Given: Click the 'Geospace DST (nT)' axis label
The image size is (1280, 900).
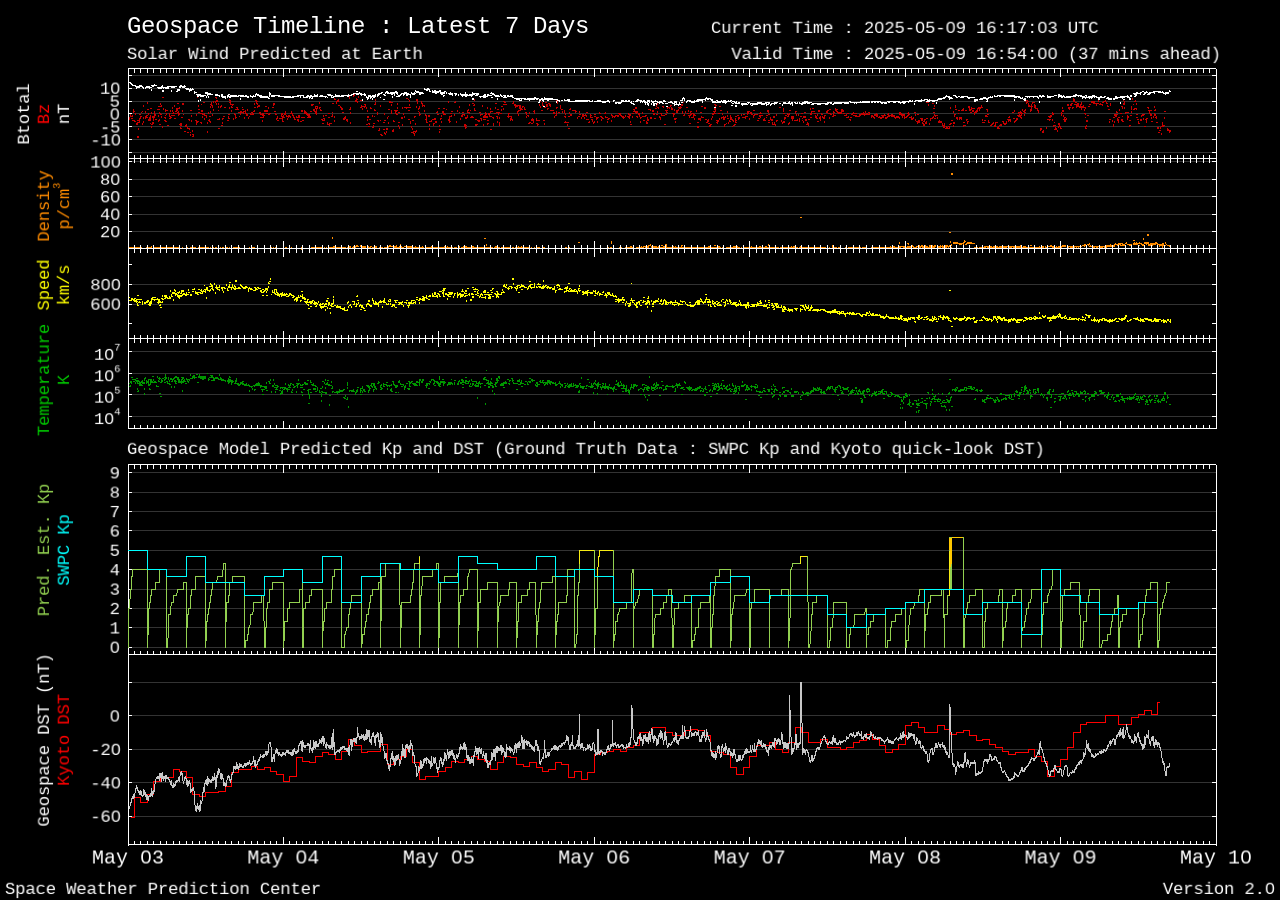Looking at the screenshot, I should point(44,741).
